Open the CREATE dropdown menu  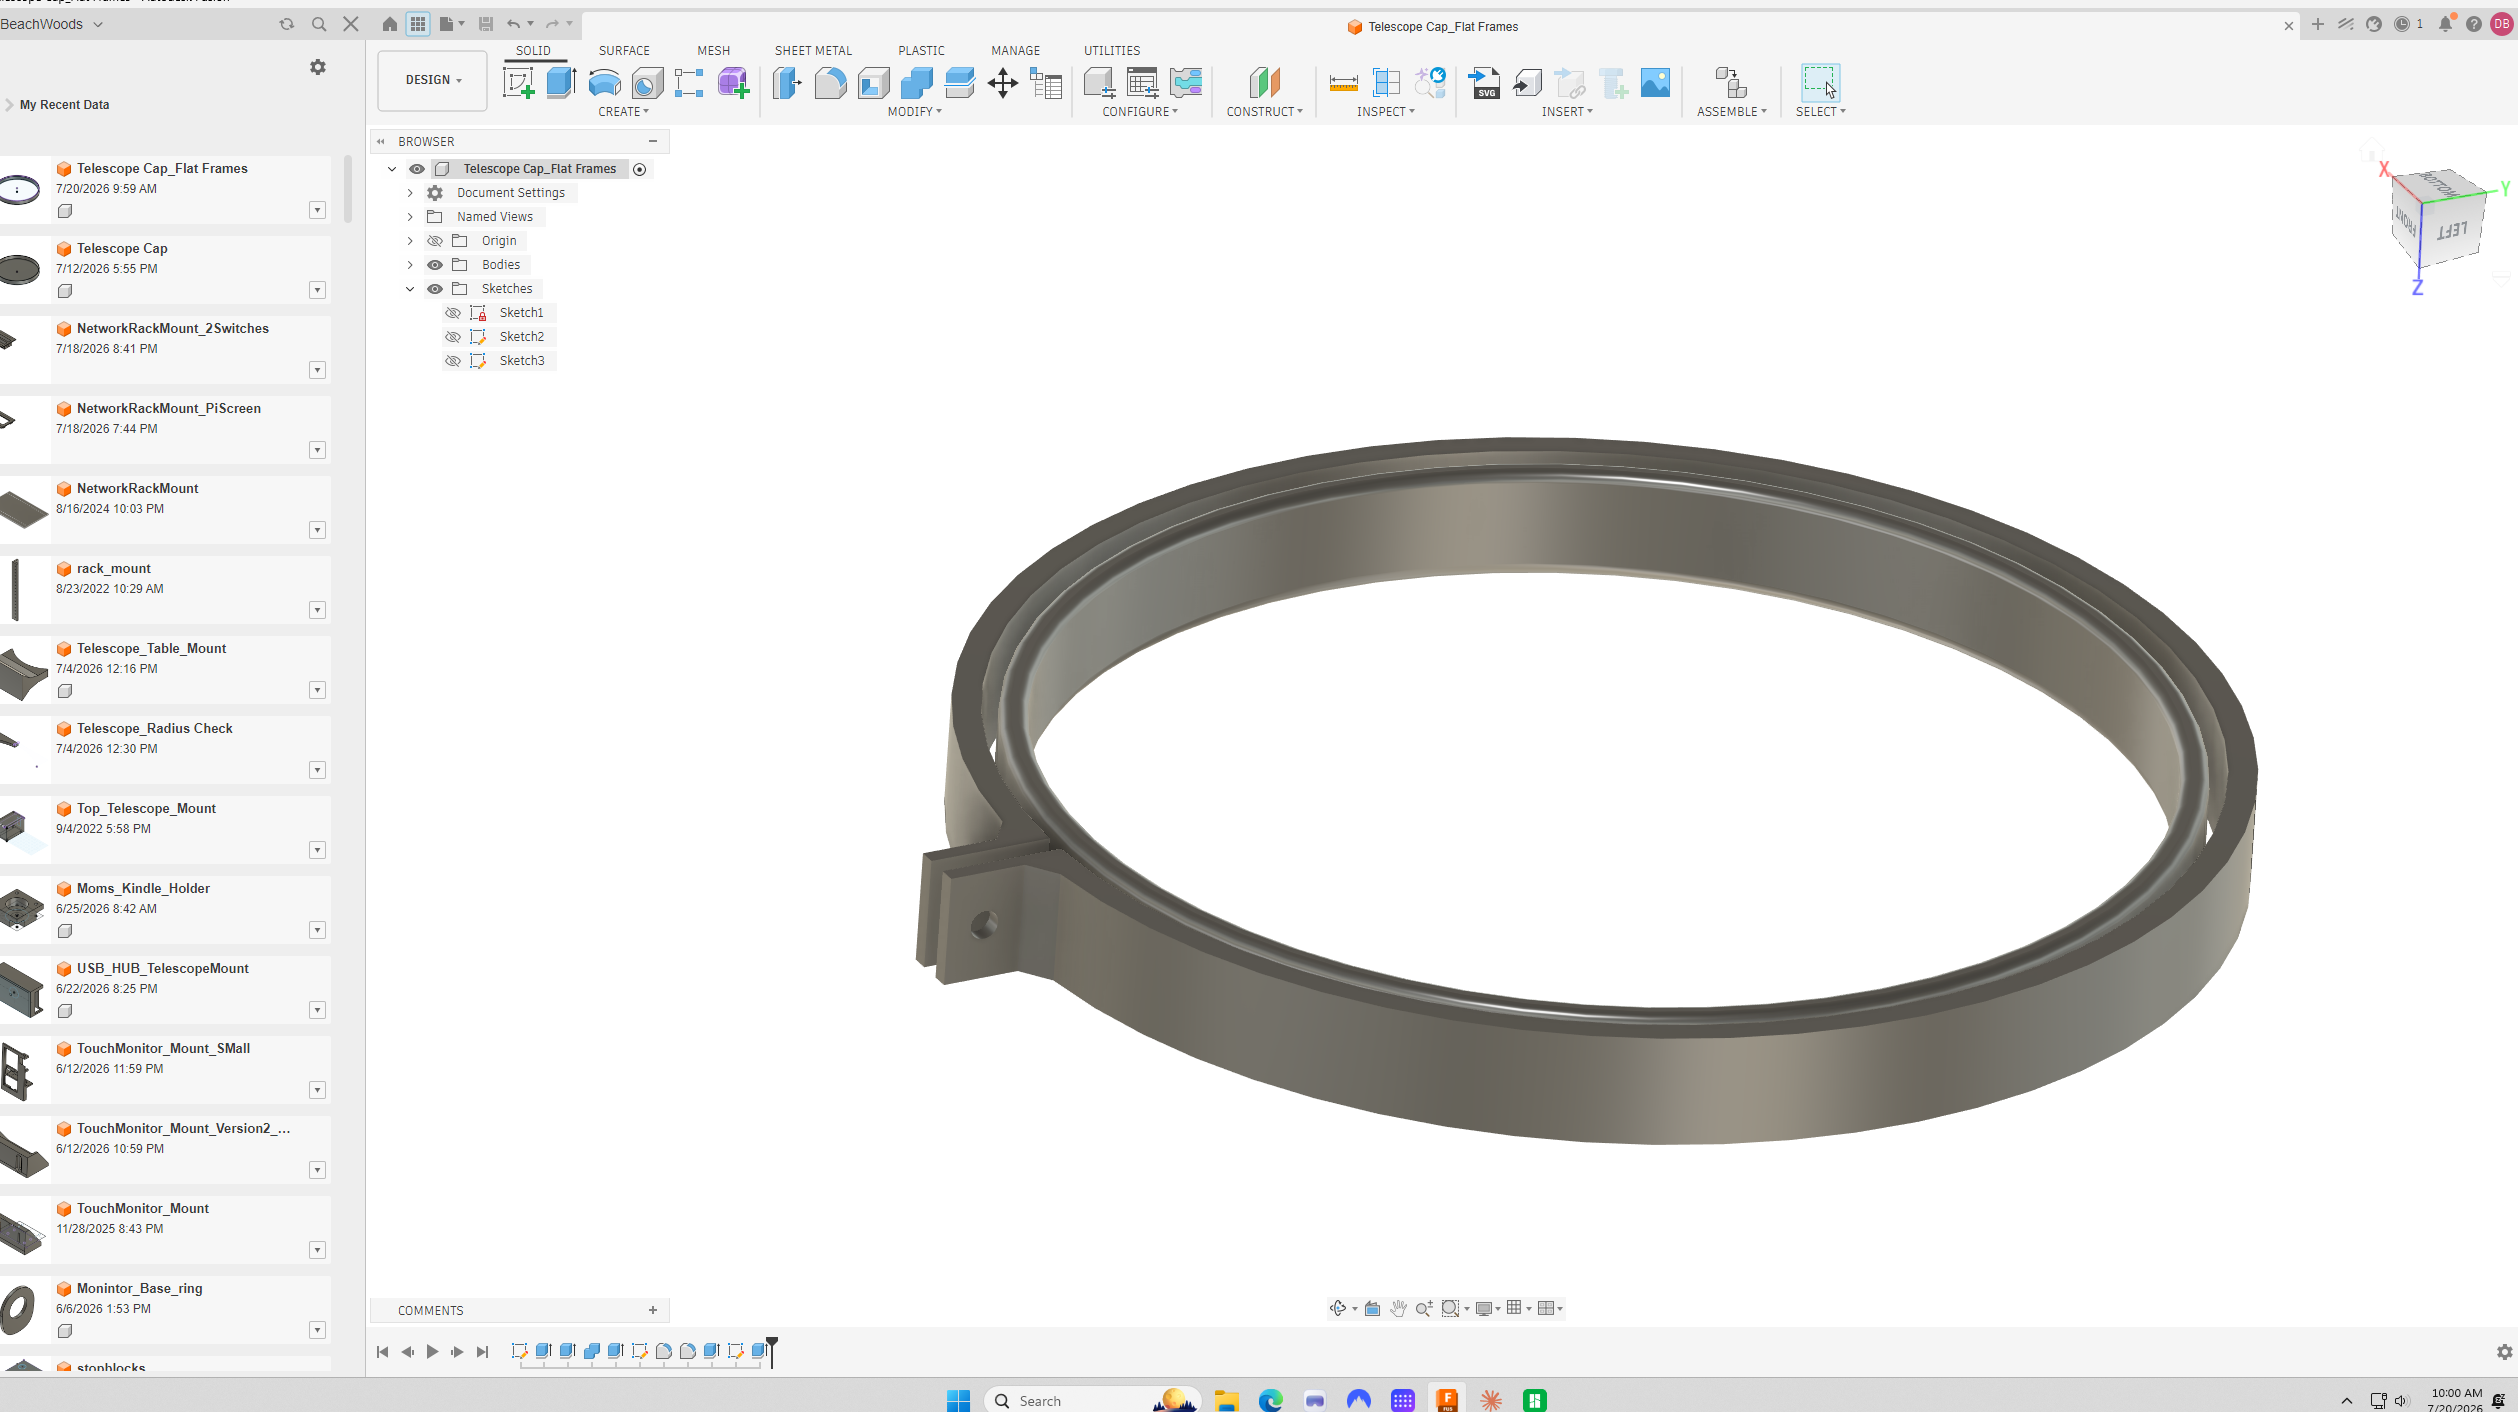point(623,112)
